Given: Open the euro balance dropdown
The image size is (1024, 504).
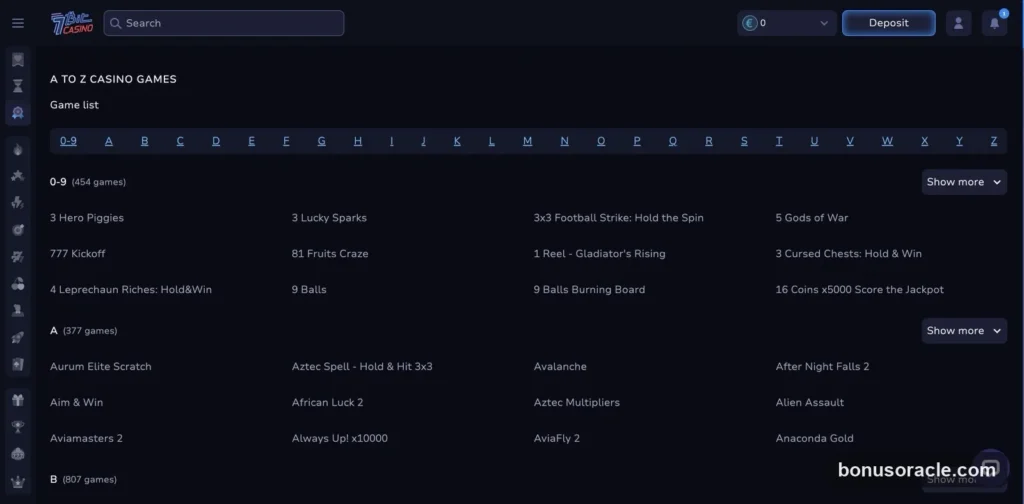Looking at the screenshot, I should (x=787, y=23).
